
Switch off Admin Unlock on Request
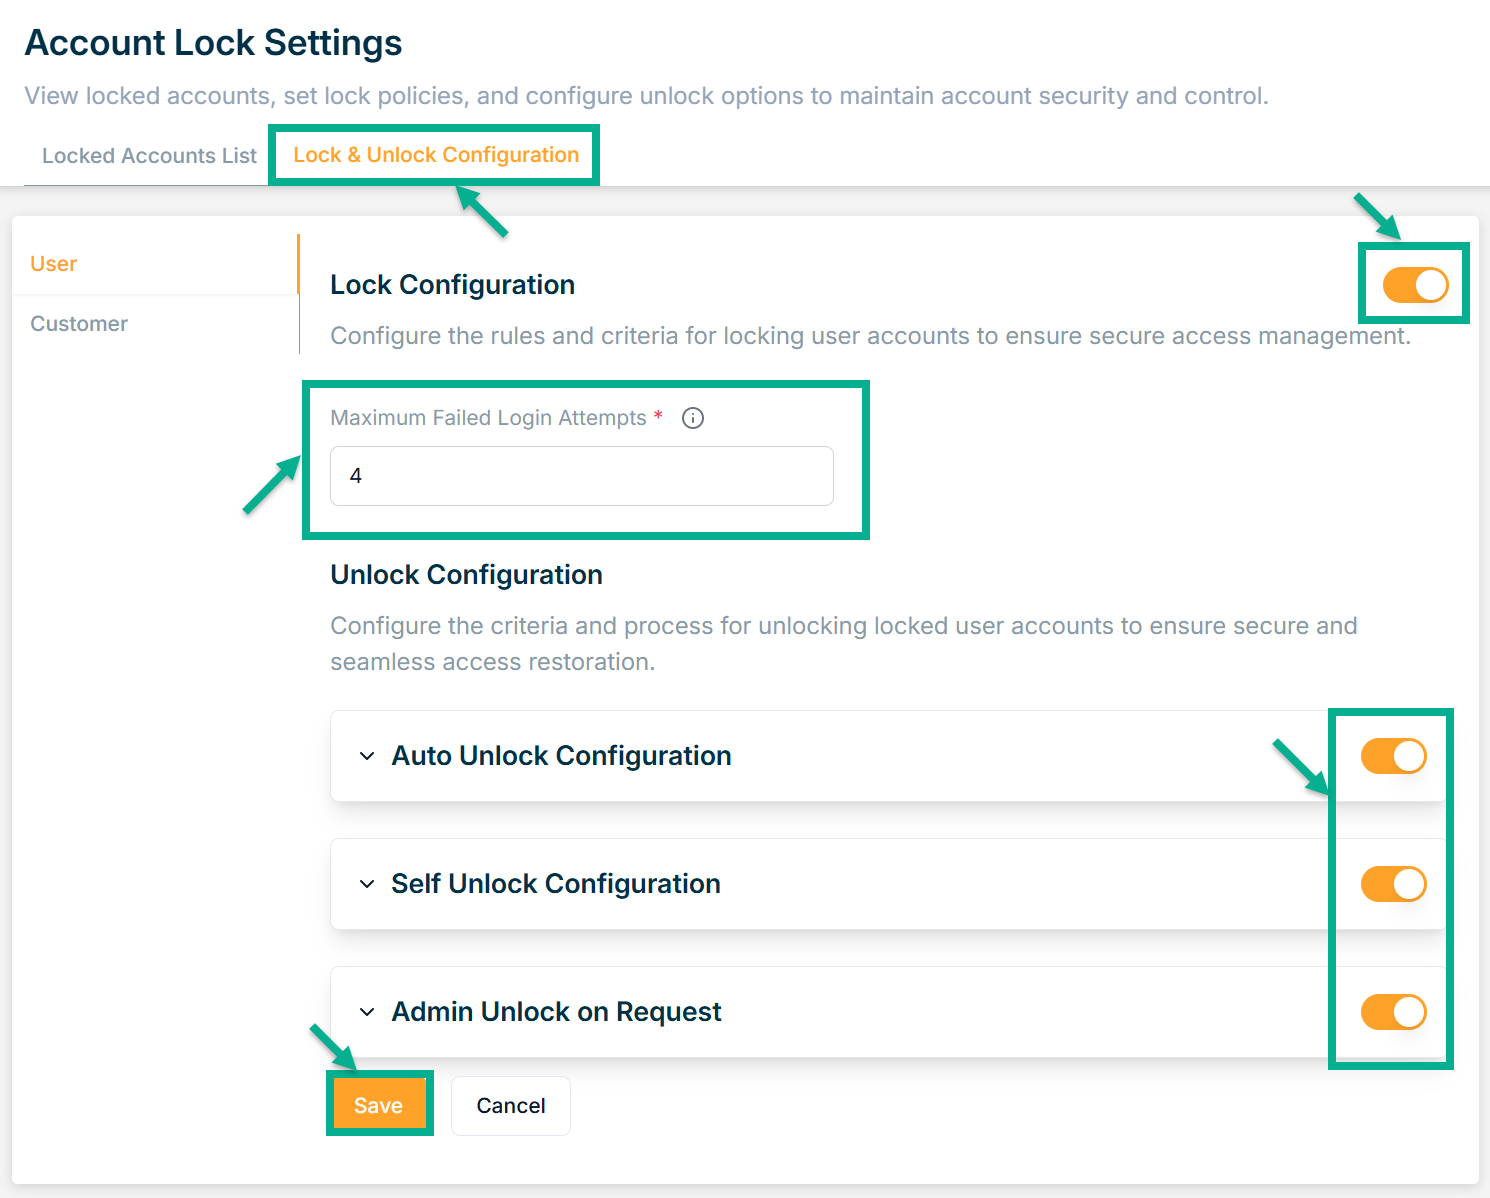pos(1393,1012)
